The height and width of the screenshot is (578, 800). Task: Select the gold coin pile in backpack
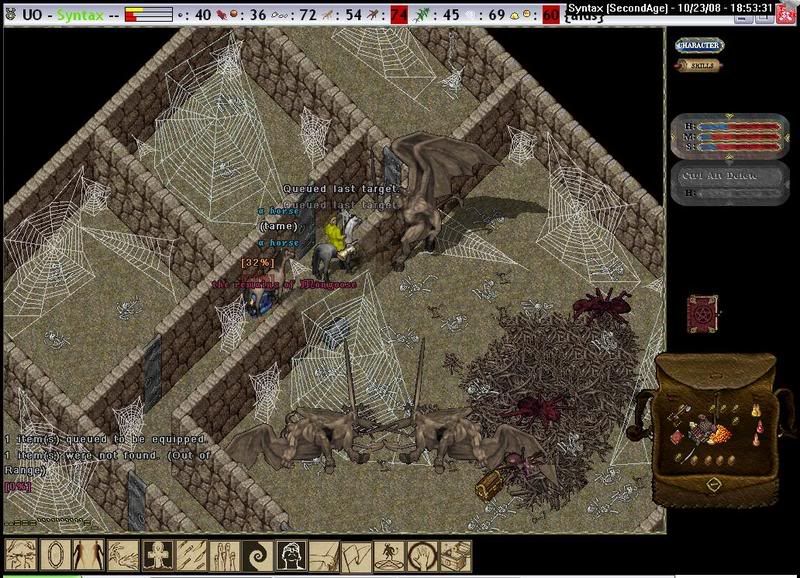721,435
